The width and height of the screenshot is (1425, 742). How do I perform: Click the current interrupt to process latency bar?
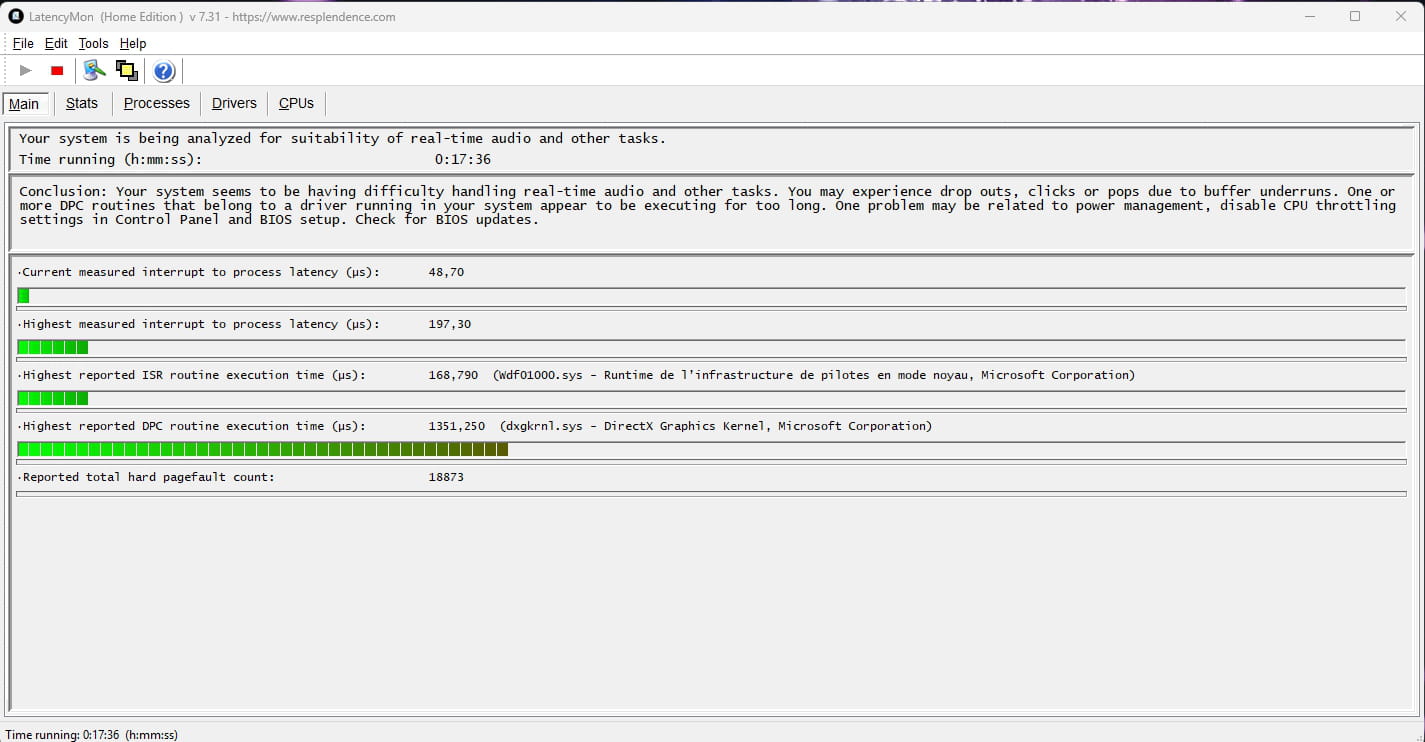[x=712, y=296]
